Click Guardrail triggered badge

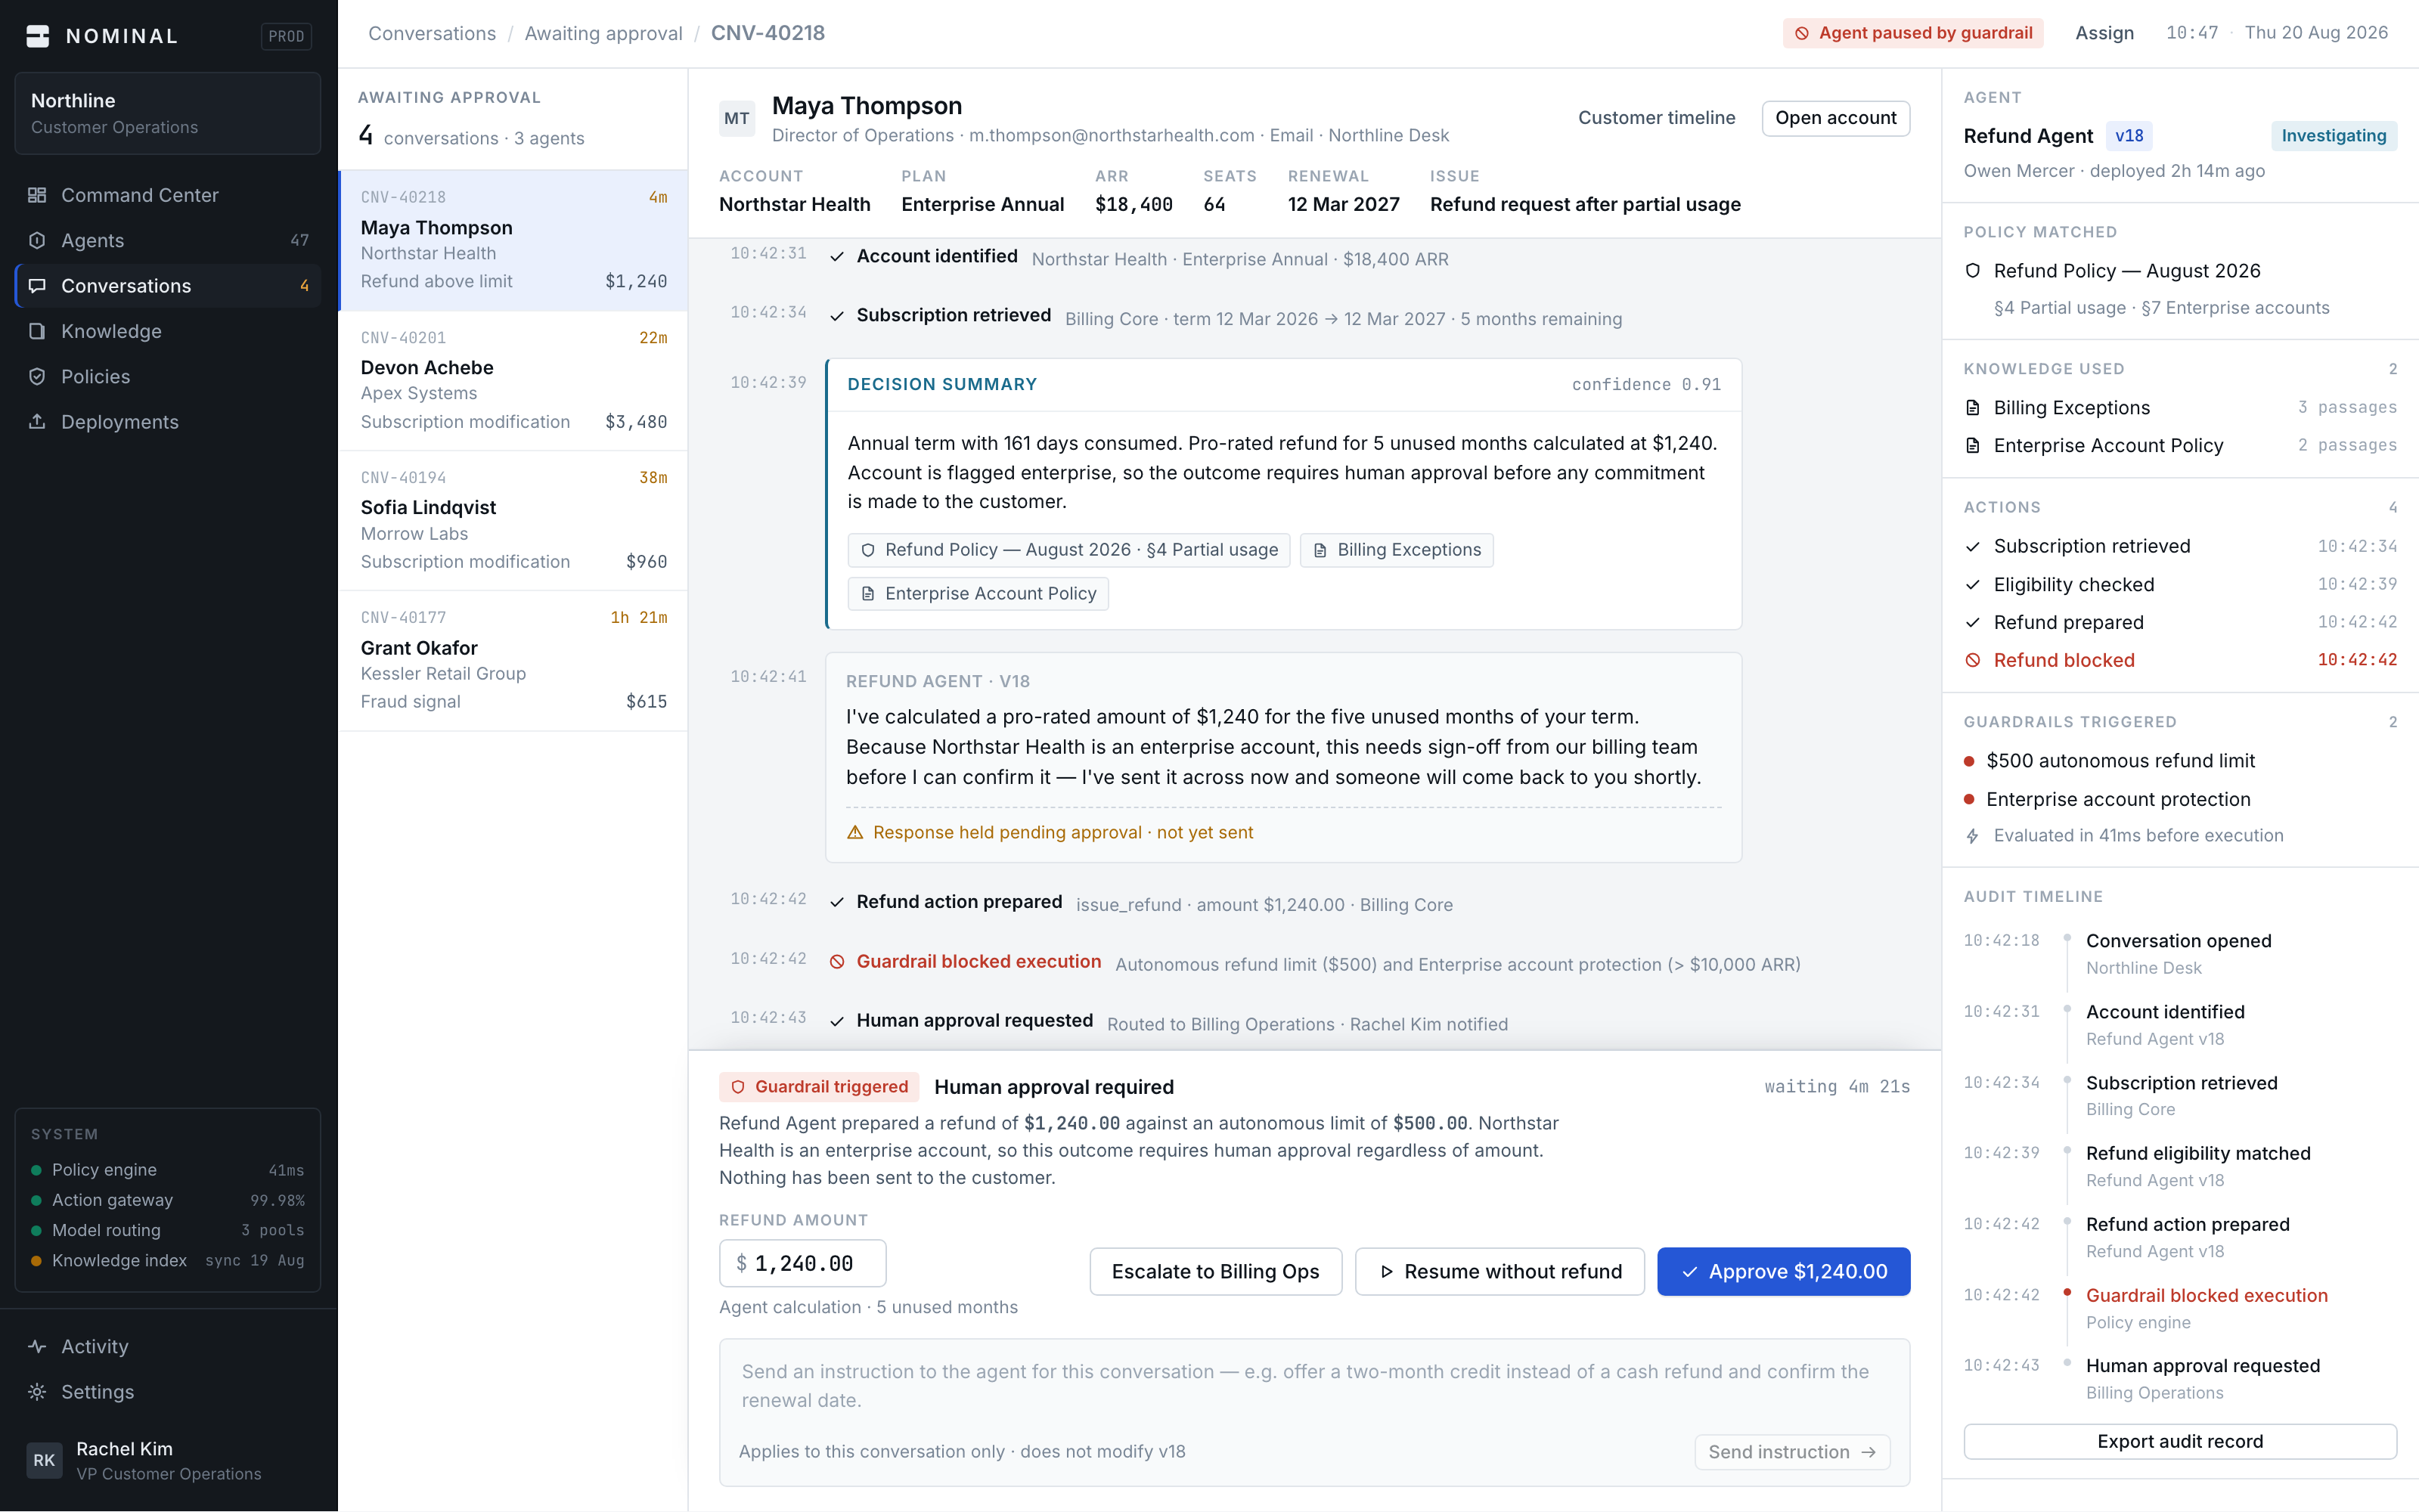point(819,1087)
